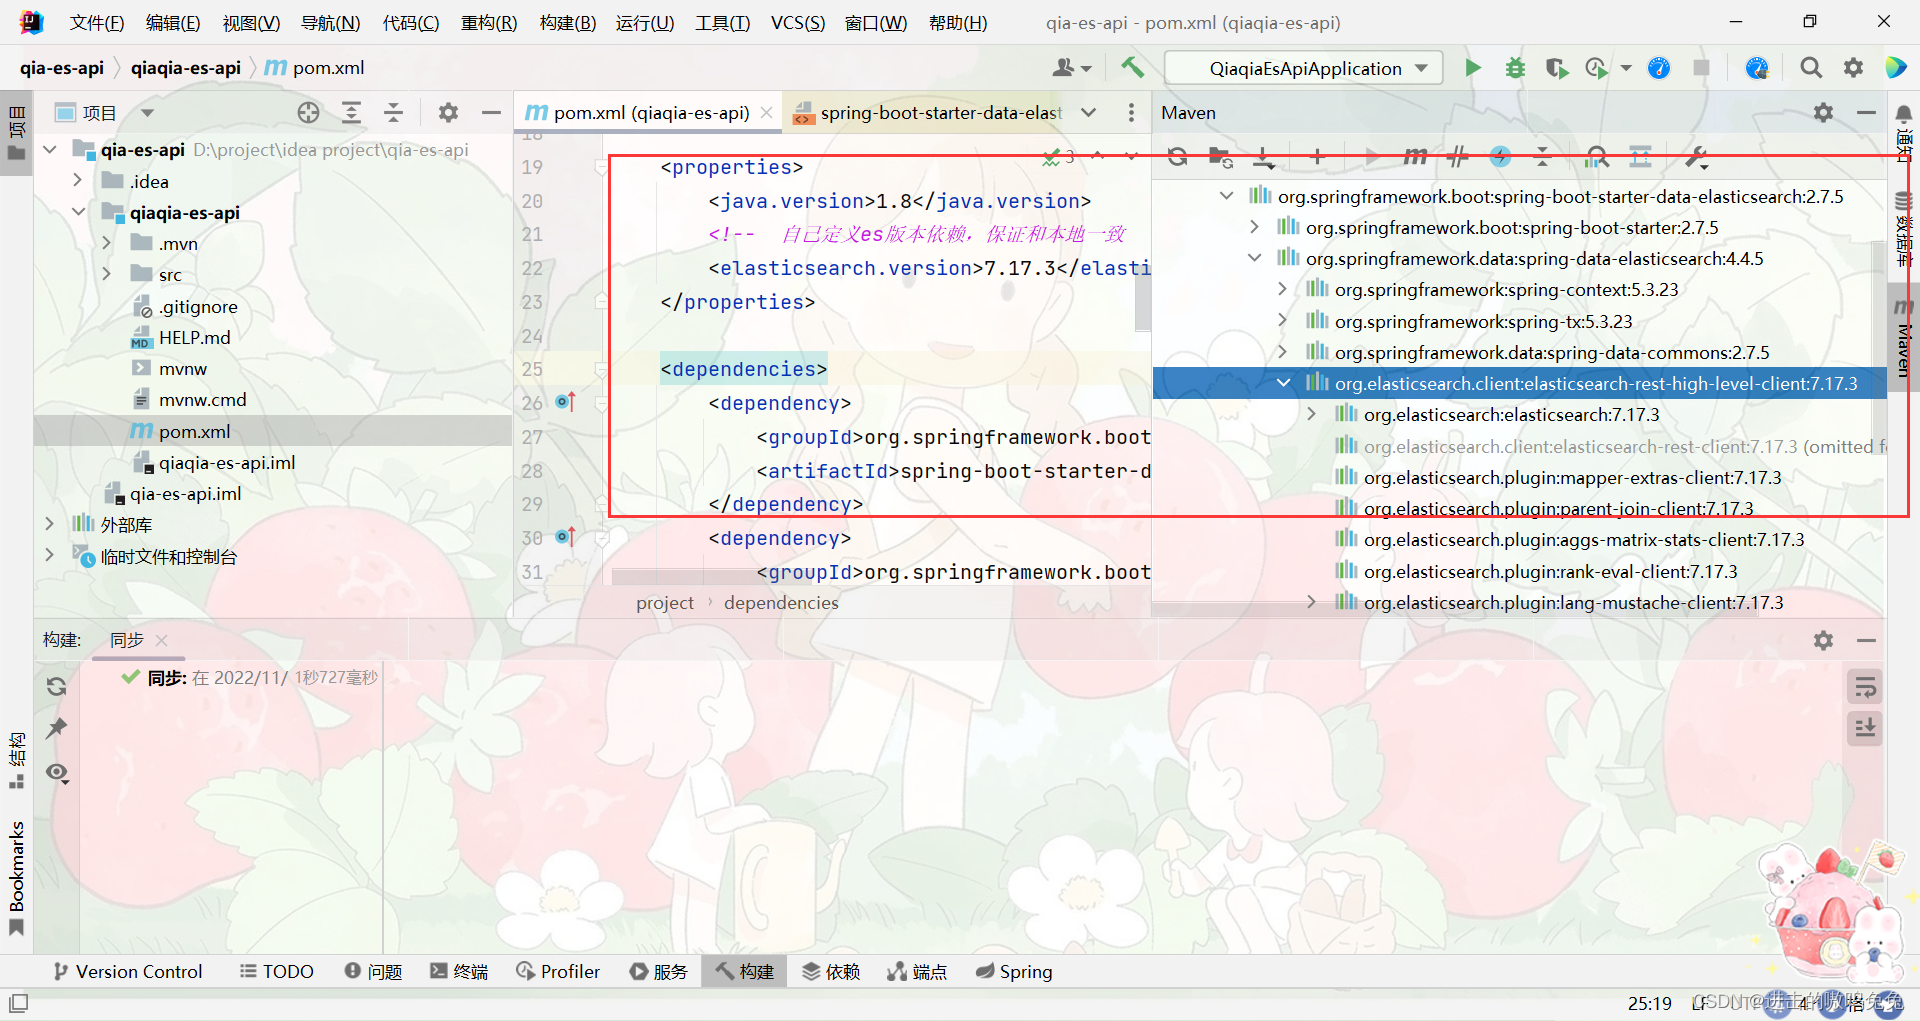Expand the .mvn folder
The height and width of the screenshot is (1021, 1920).
pyautogui.click(x=107, y=243)
